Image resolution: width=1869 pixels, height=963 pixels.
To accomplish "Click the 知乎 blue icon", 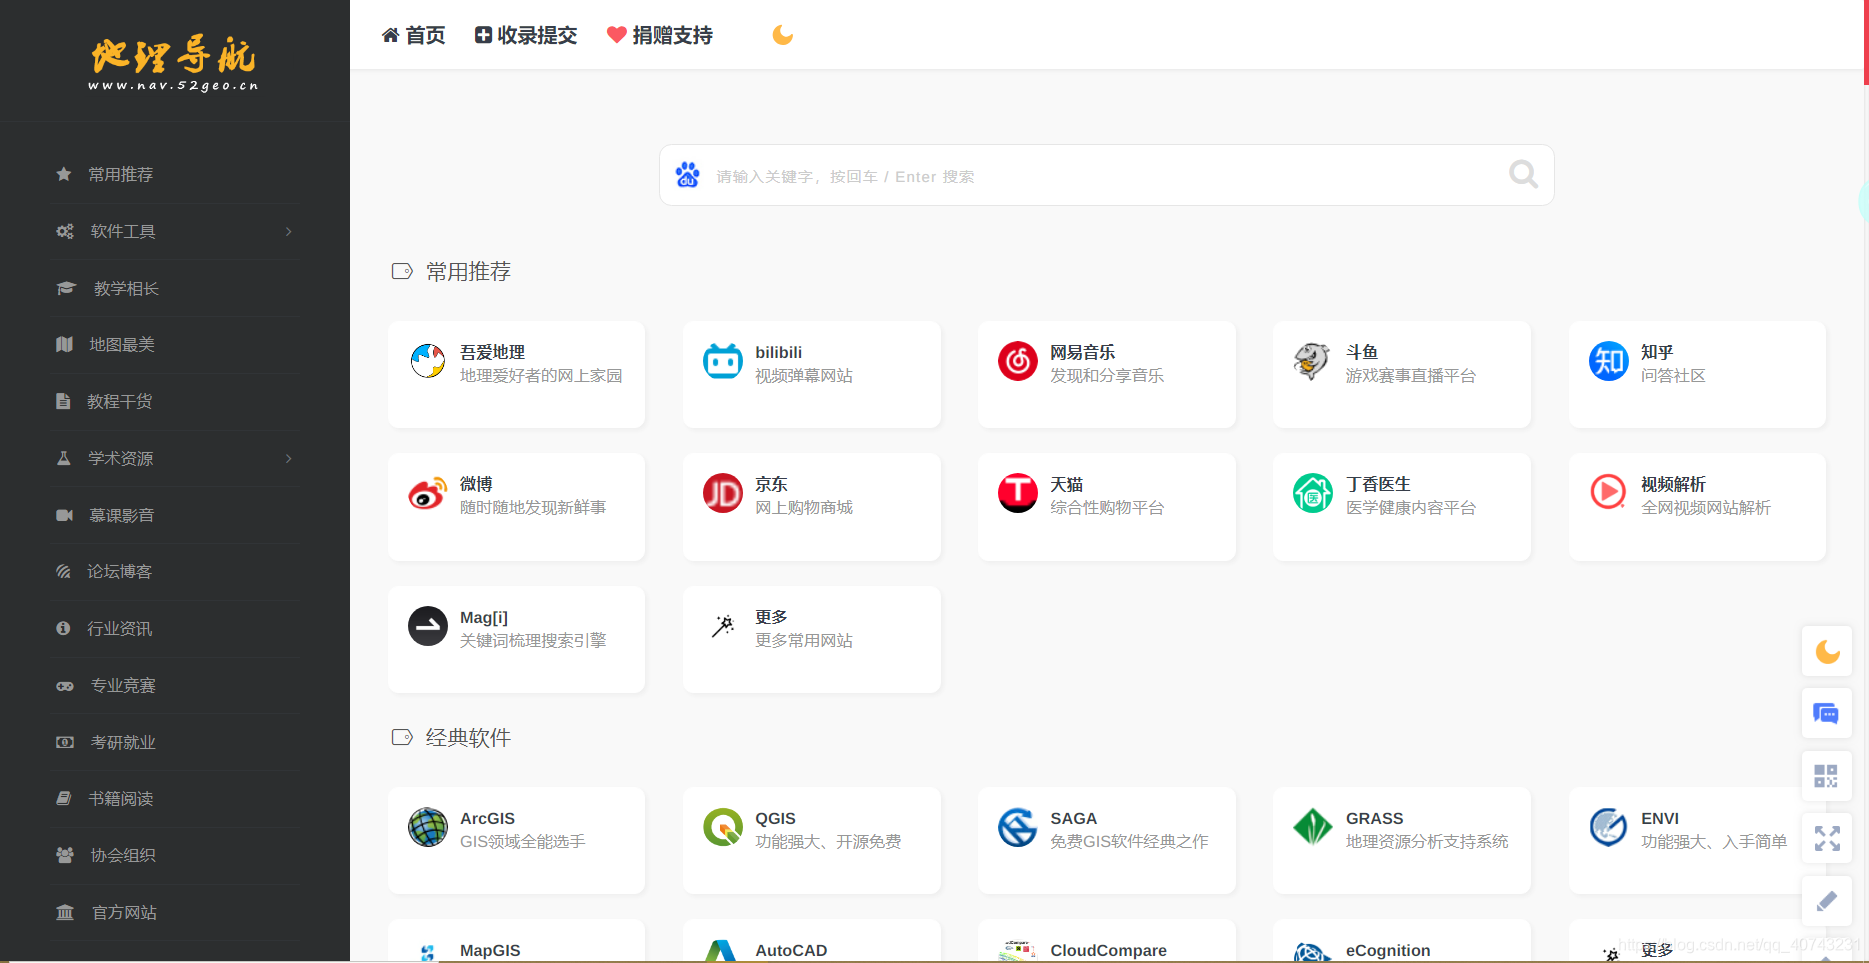I will [x=1609, y=361].
